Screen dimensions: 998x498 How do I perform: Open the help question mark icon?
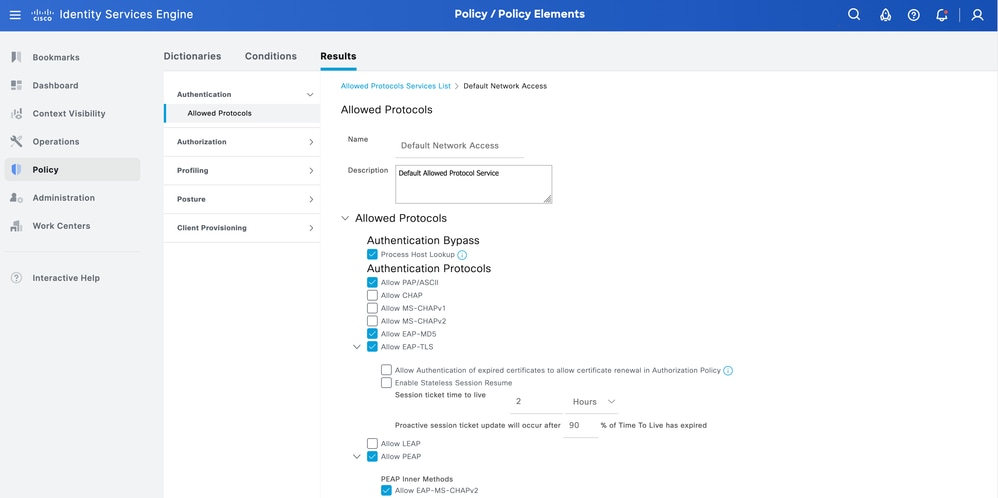point(914,15)
